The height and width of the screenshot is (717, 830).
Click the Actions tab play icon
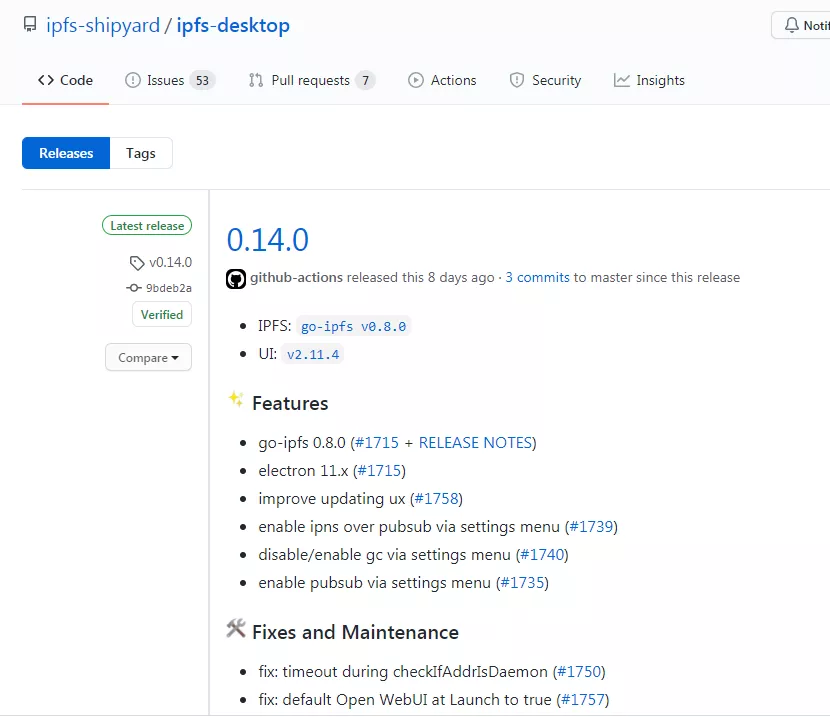416,80
